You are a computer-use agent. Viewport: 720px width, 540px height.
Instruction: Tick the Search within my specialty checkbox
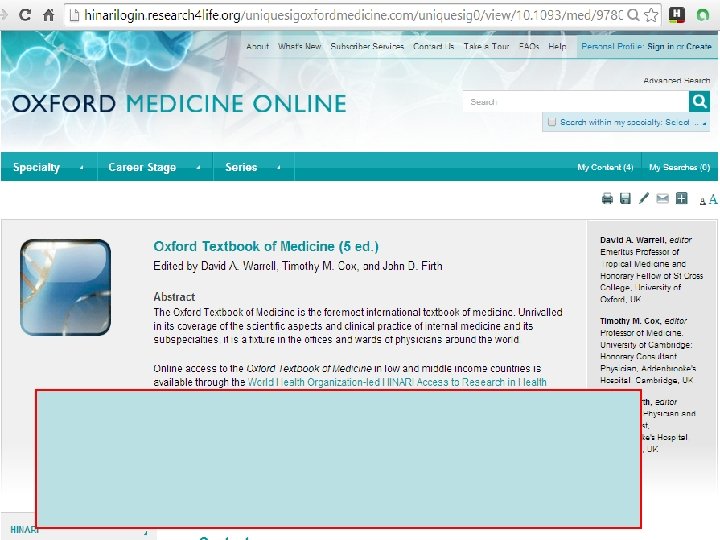pyautogui.click(x=552, y=122)
